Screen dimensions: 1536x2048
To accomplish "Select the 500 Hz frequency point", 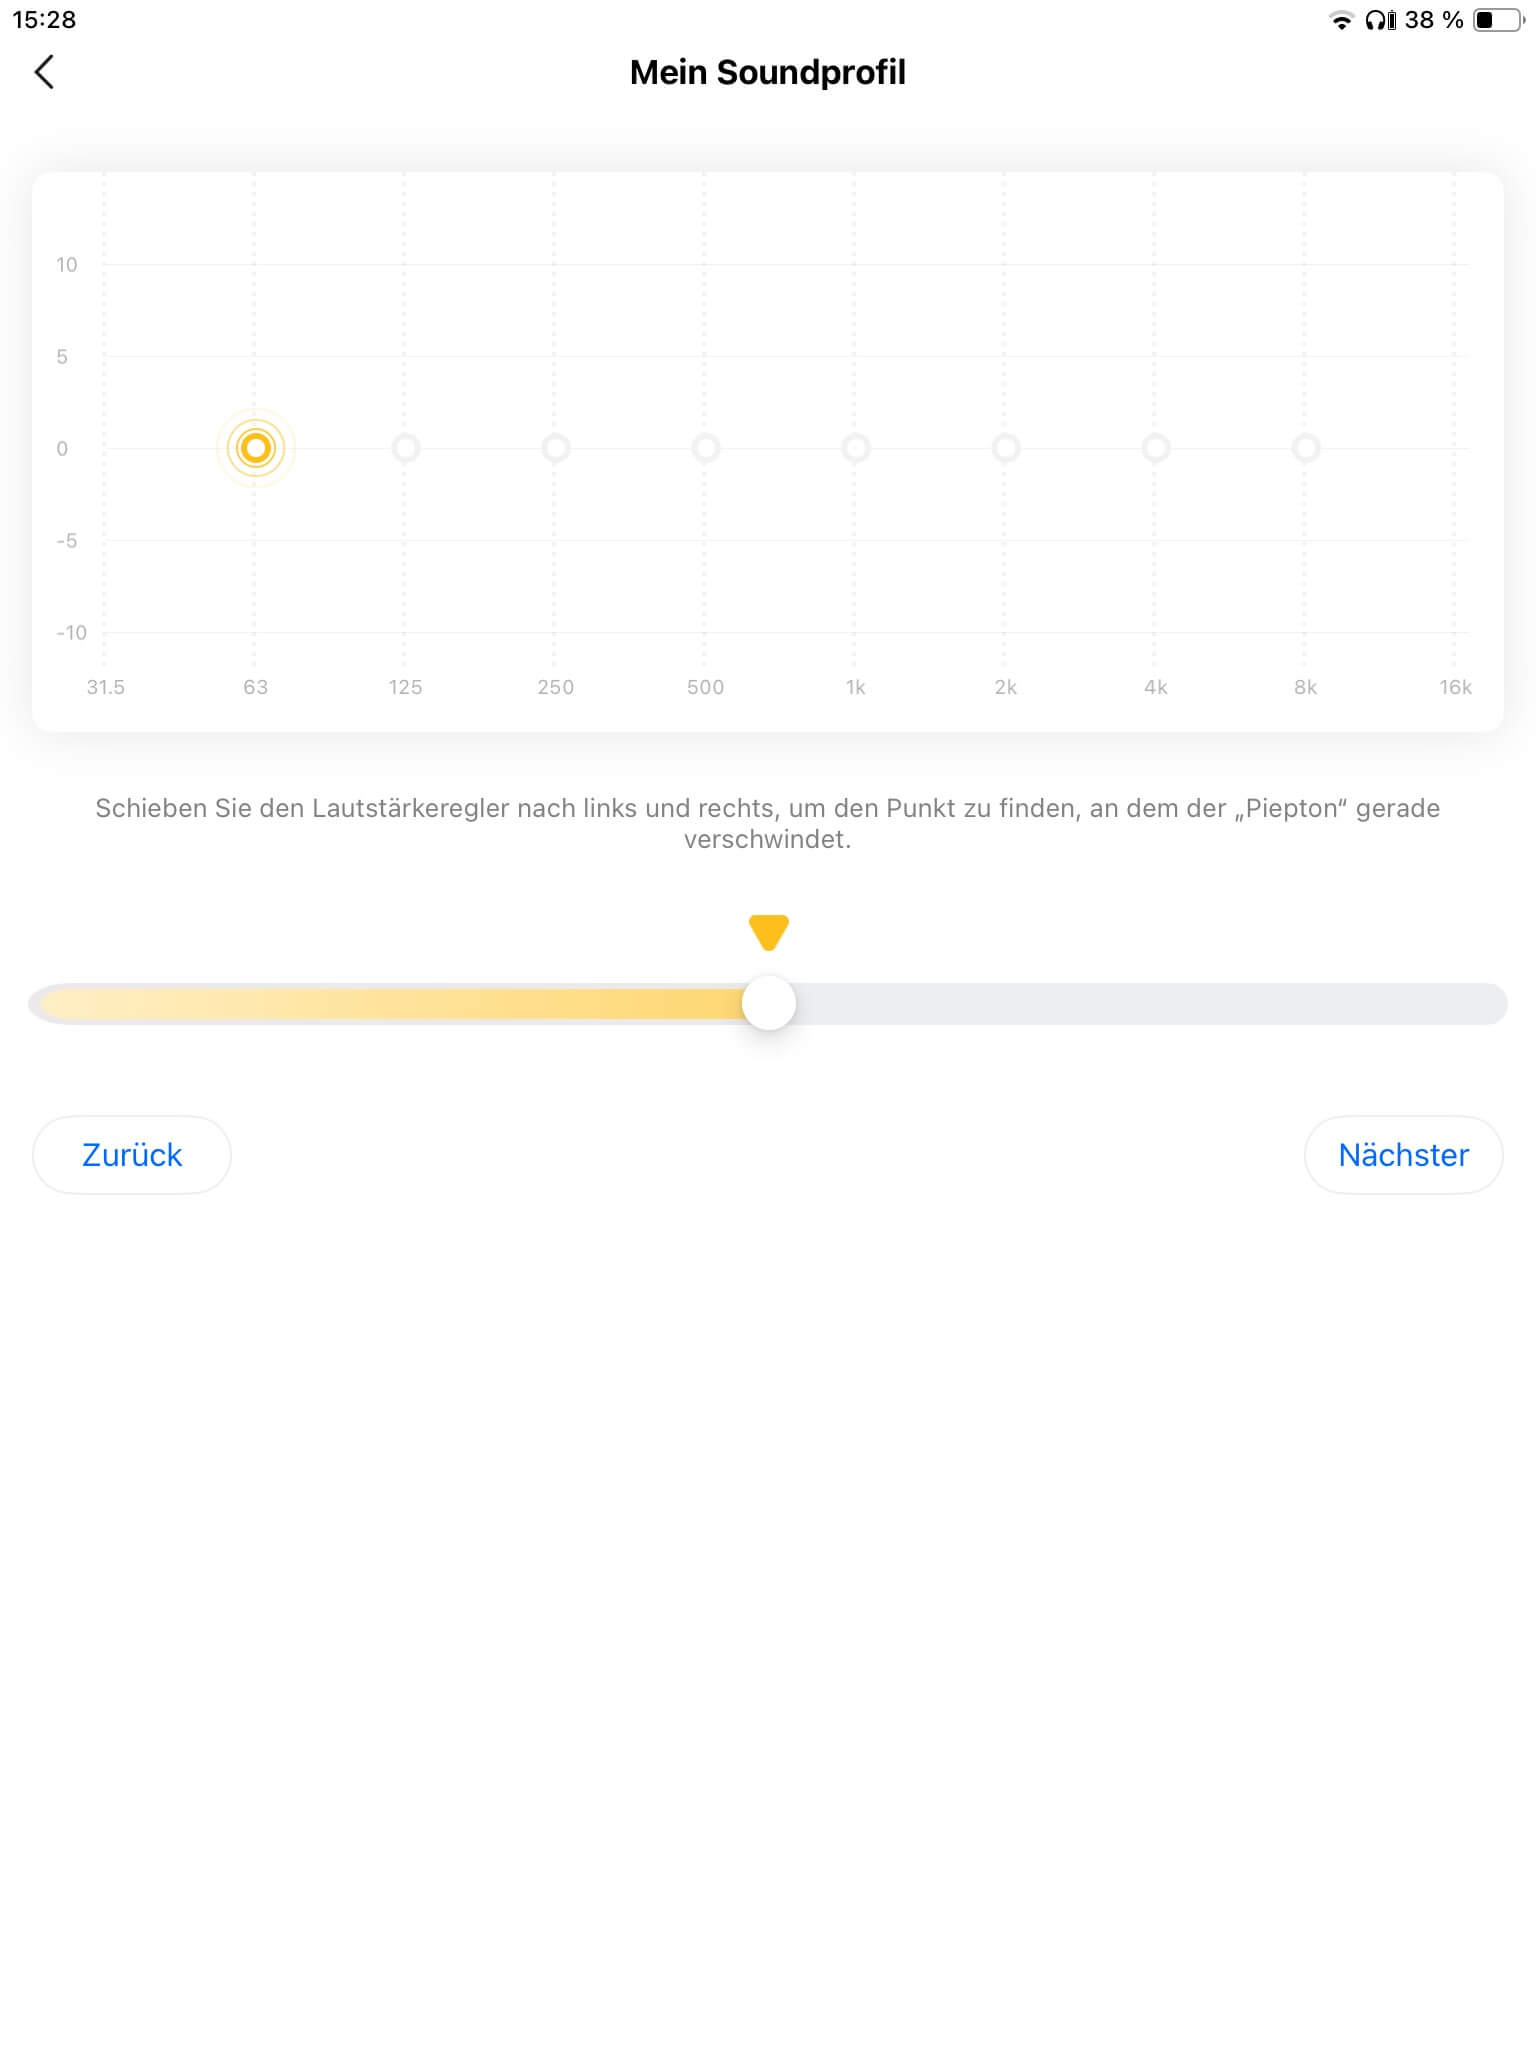I will (x=705, y=448).
